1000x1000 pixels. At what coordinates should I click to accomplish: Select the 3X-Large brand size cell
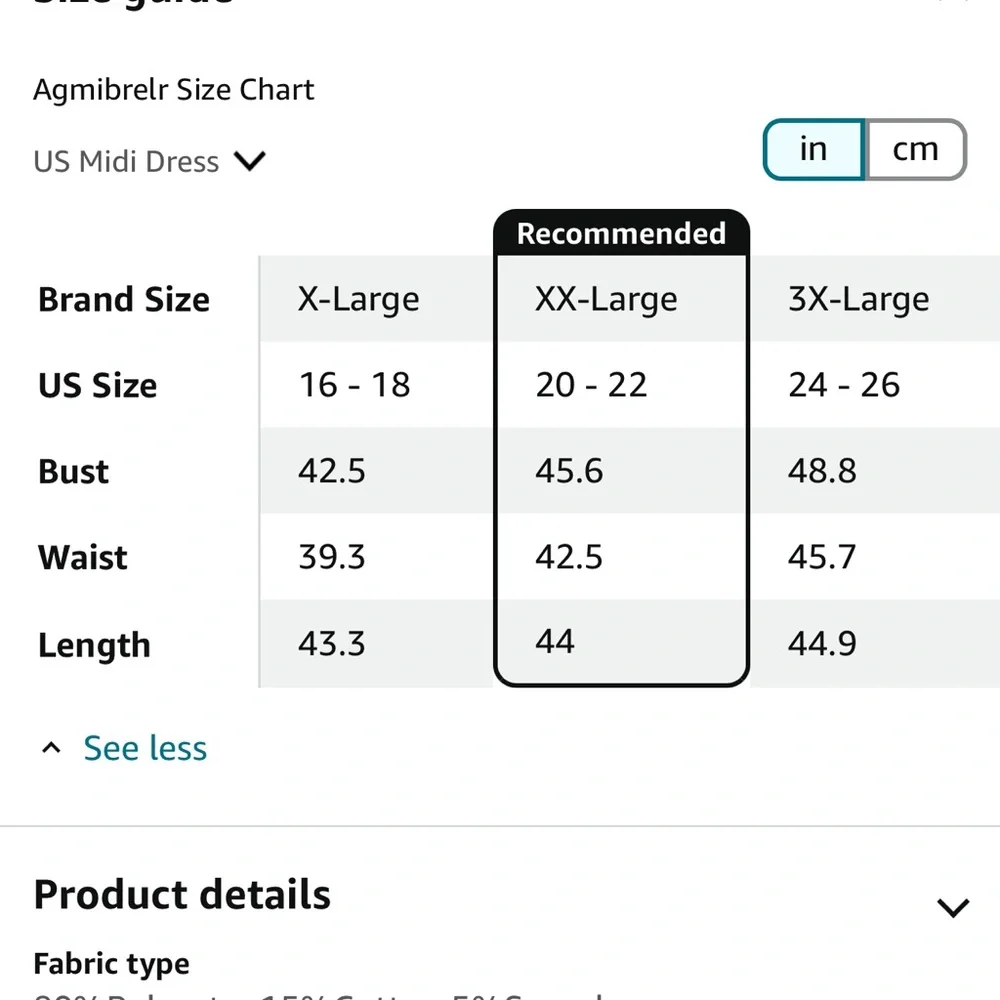click(858, 300)
